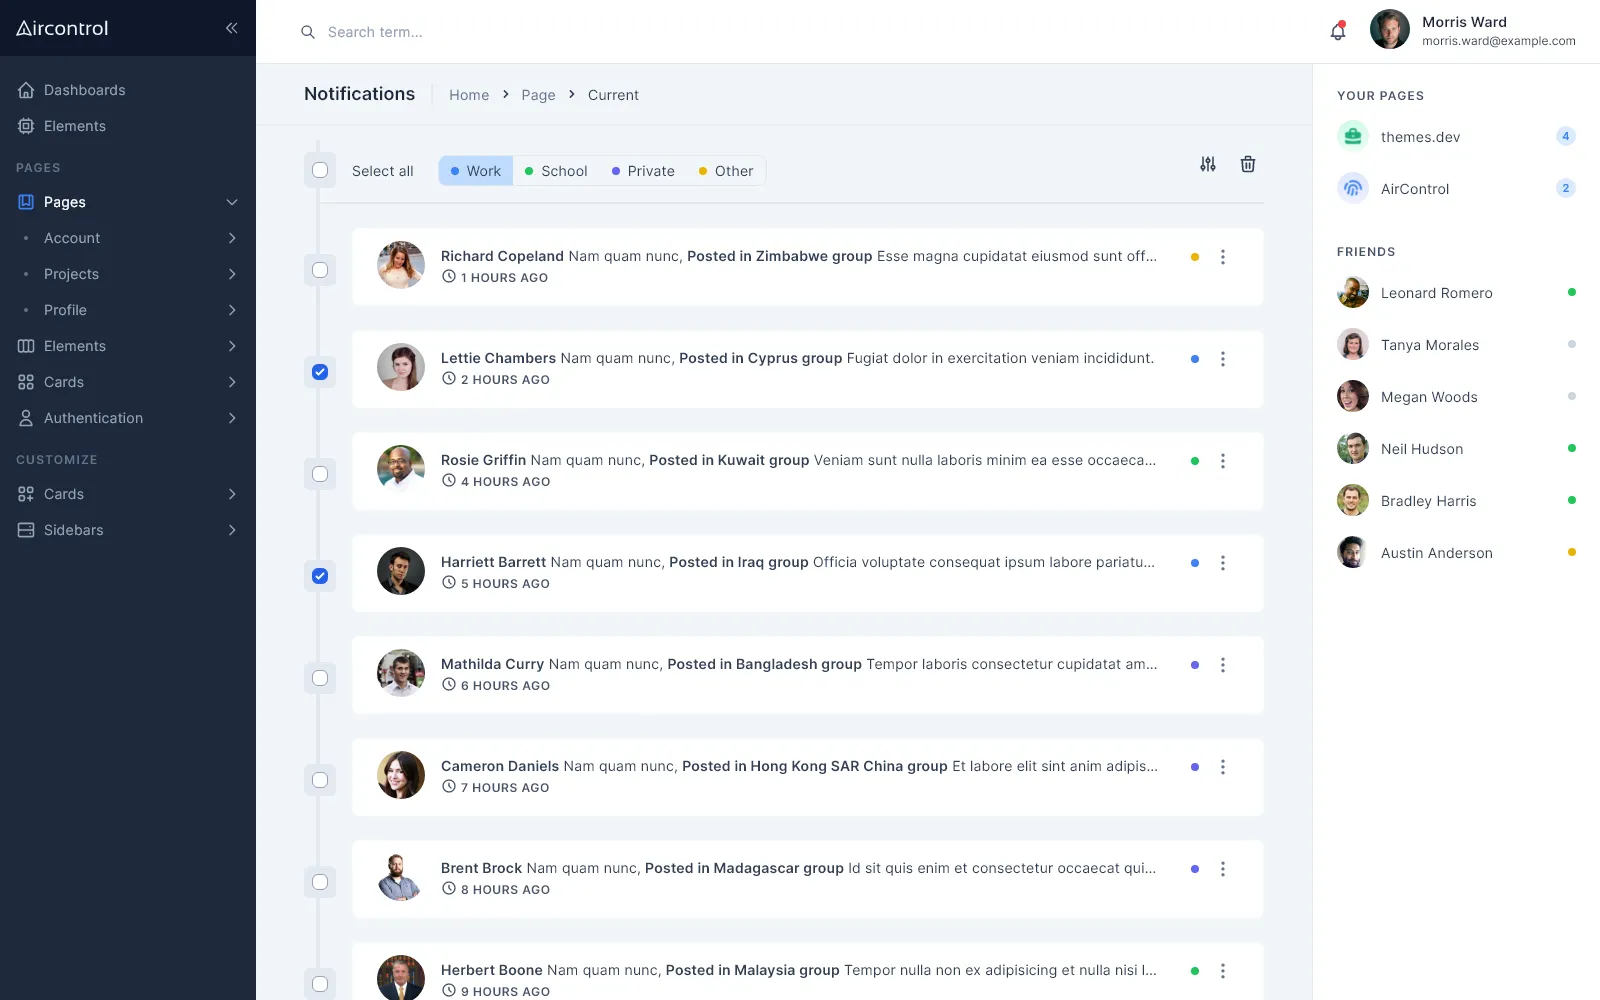
Task: Click the filter settings sliders icon
Action: 1208,164
